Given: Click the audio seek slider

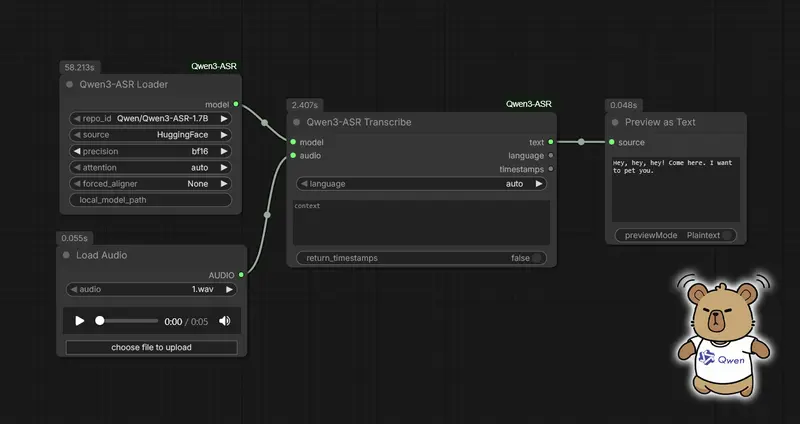Looking at the screenshot, I should coord(128,321).
